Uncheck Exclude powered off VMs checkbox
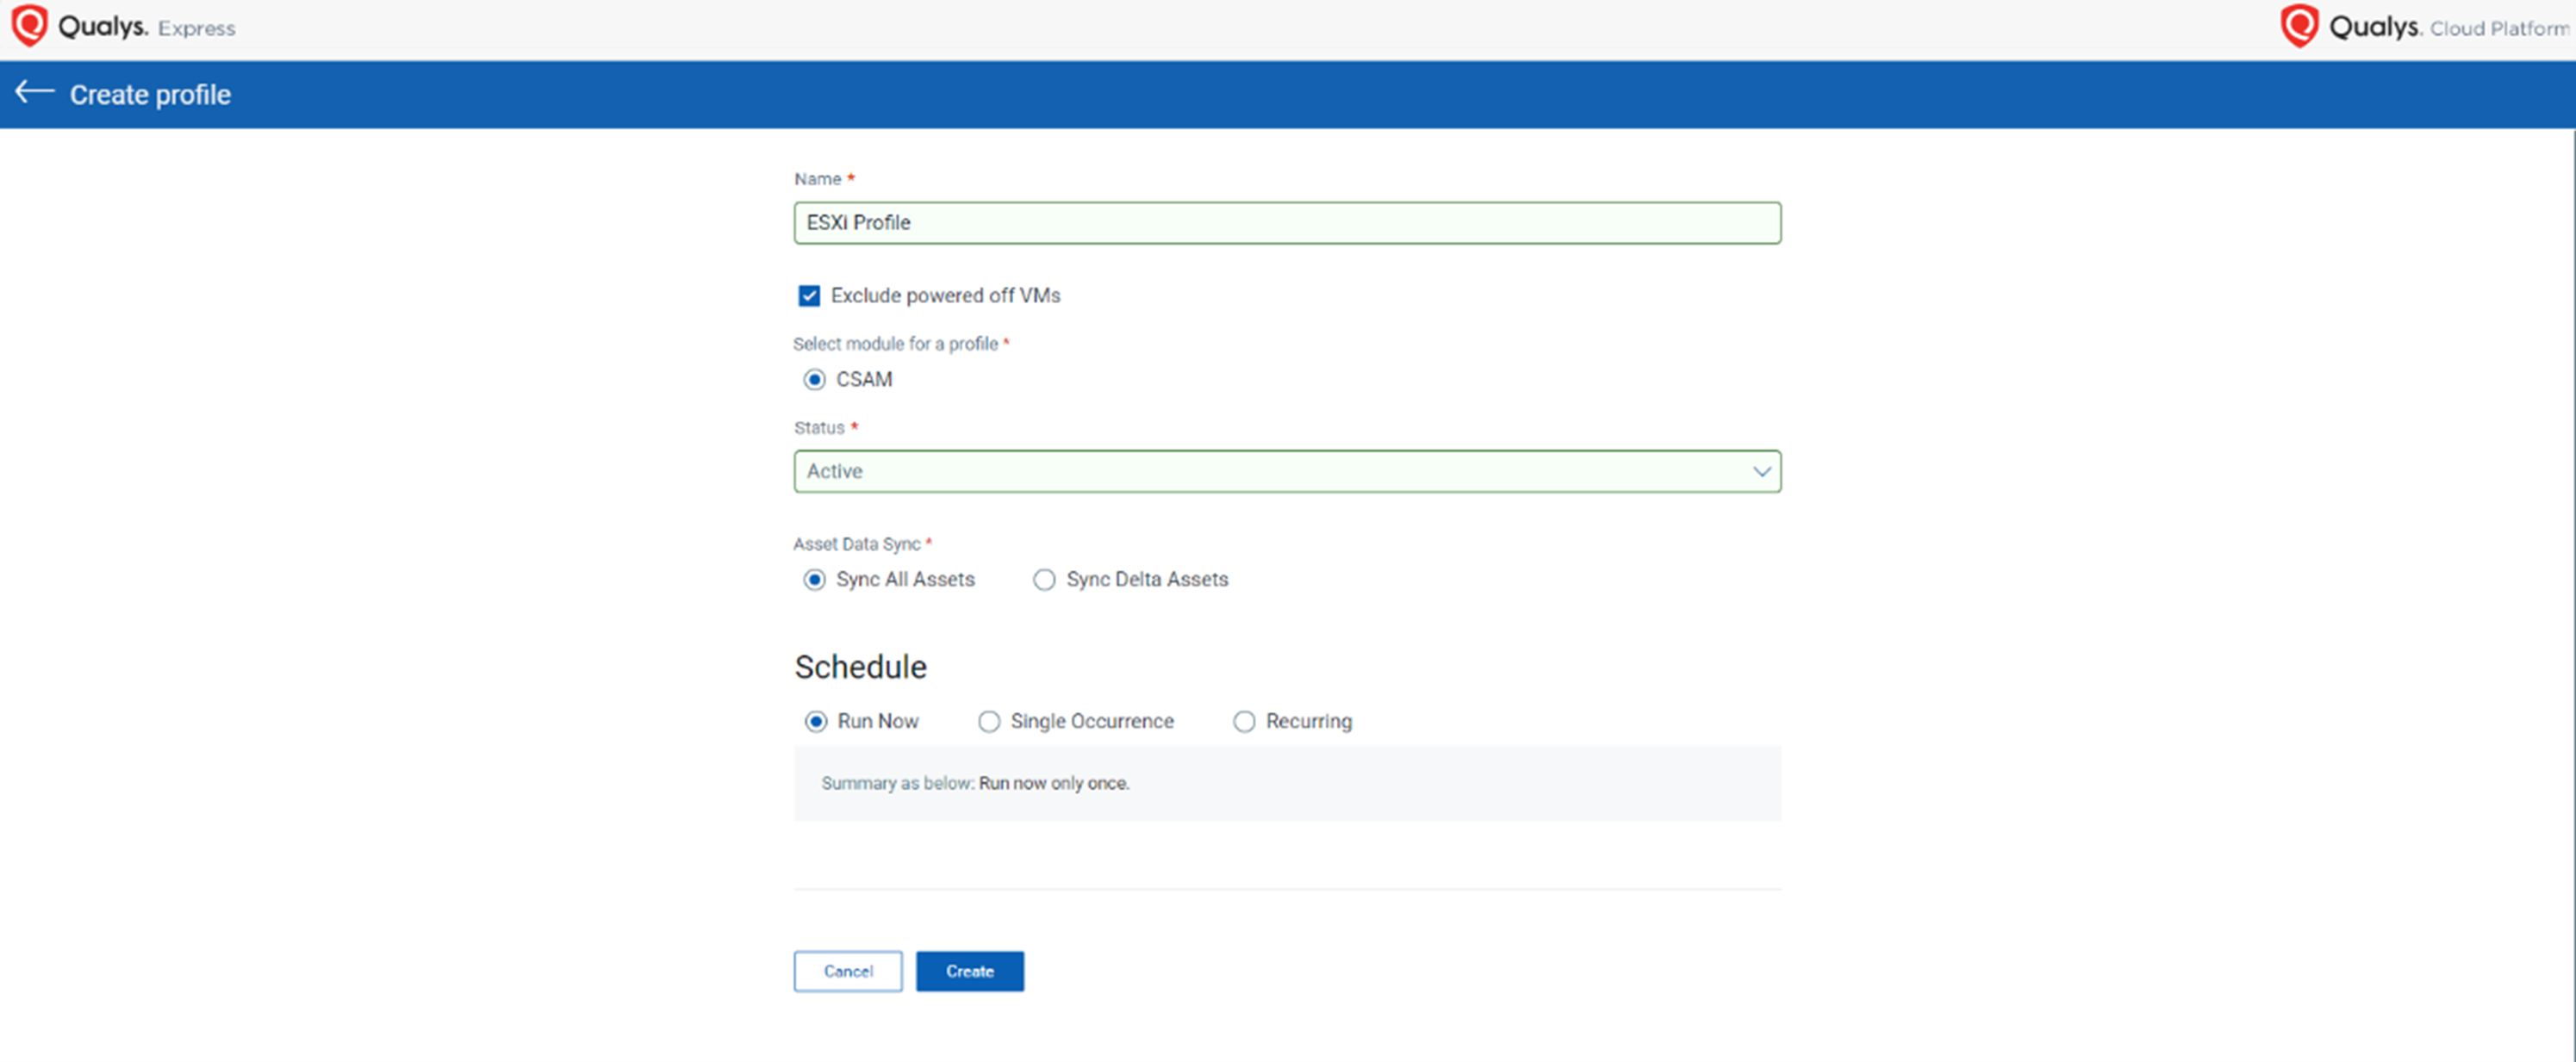2576x1062 pixels. [x=809, y=296]
